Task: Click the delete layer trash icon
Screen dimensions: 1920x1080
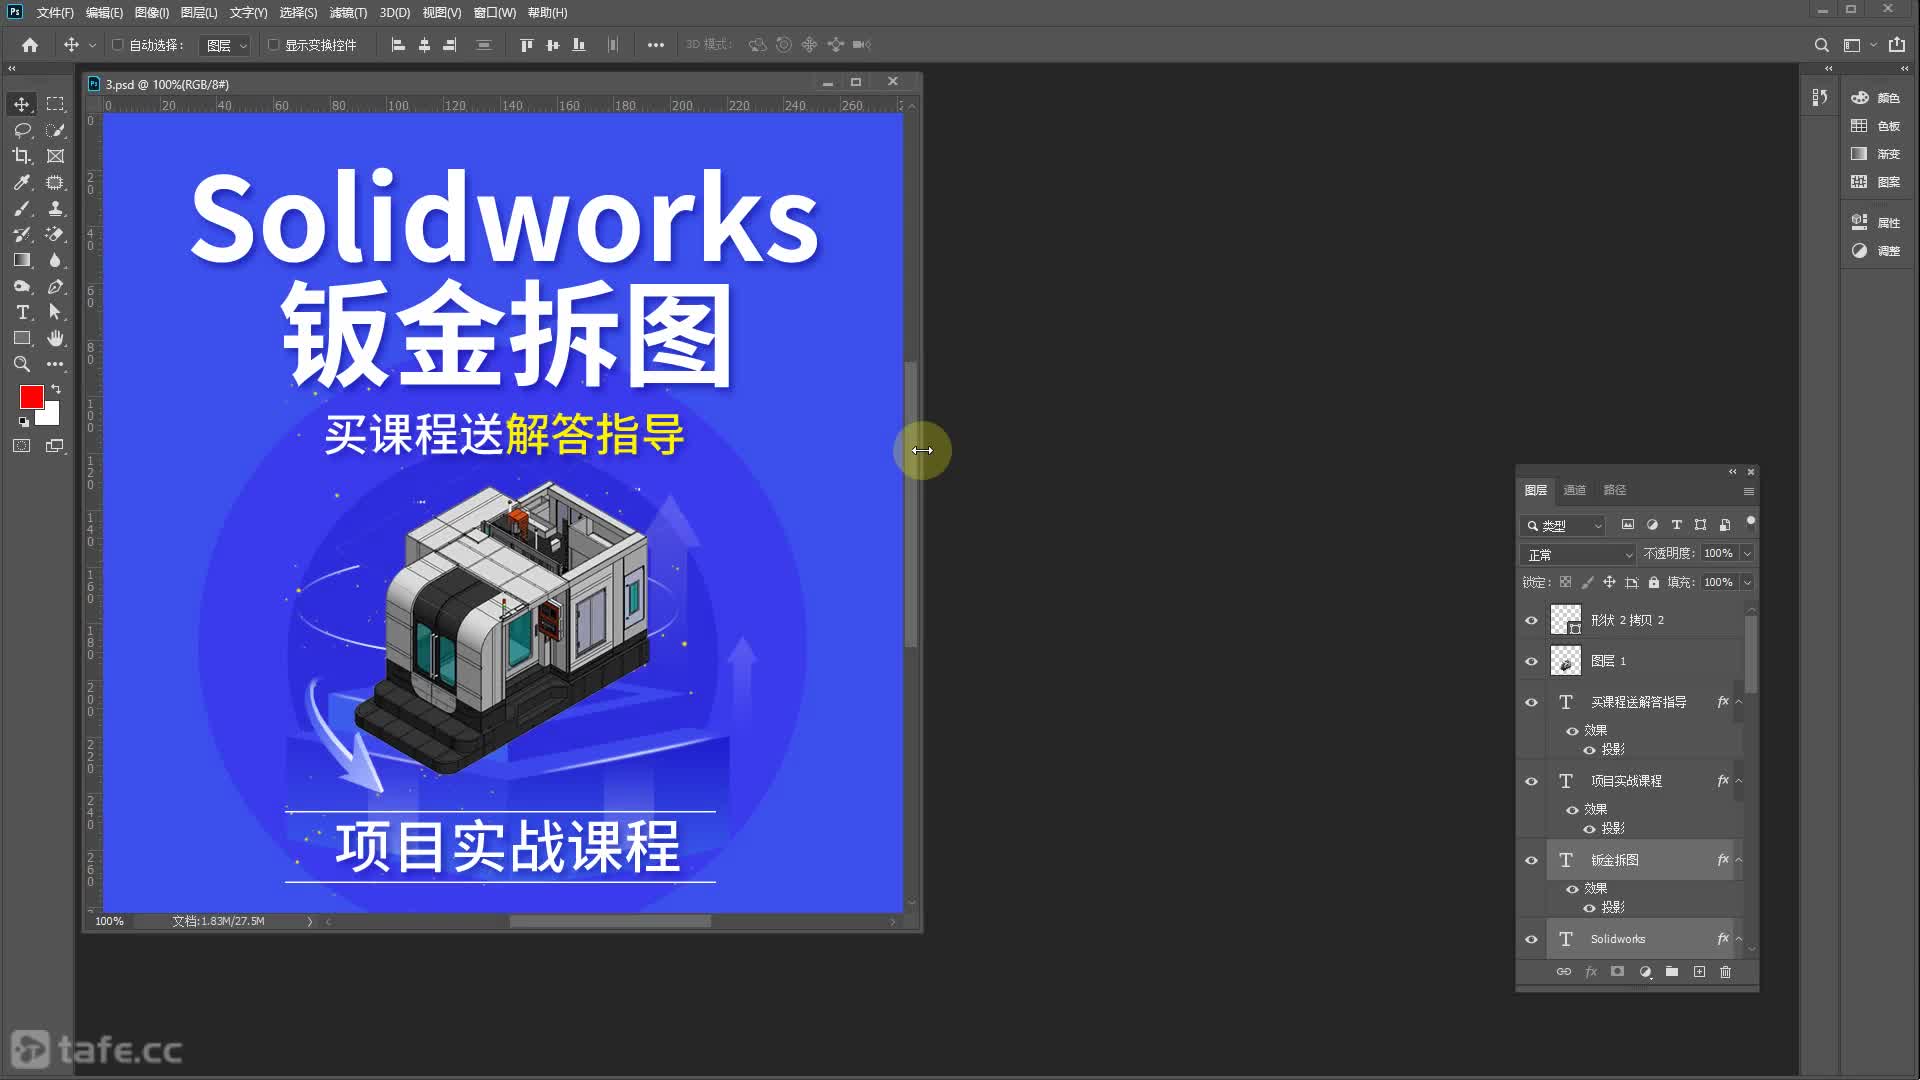Action: (x=1725, y=972)
